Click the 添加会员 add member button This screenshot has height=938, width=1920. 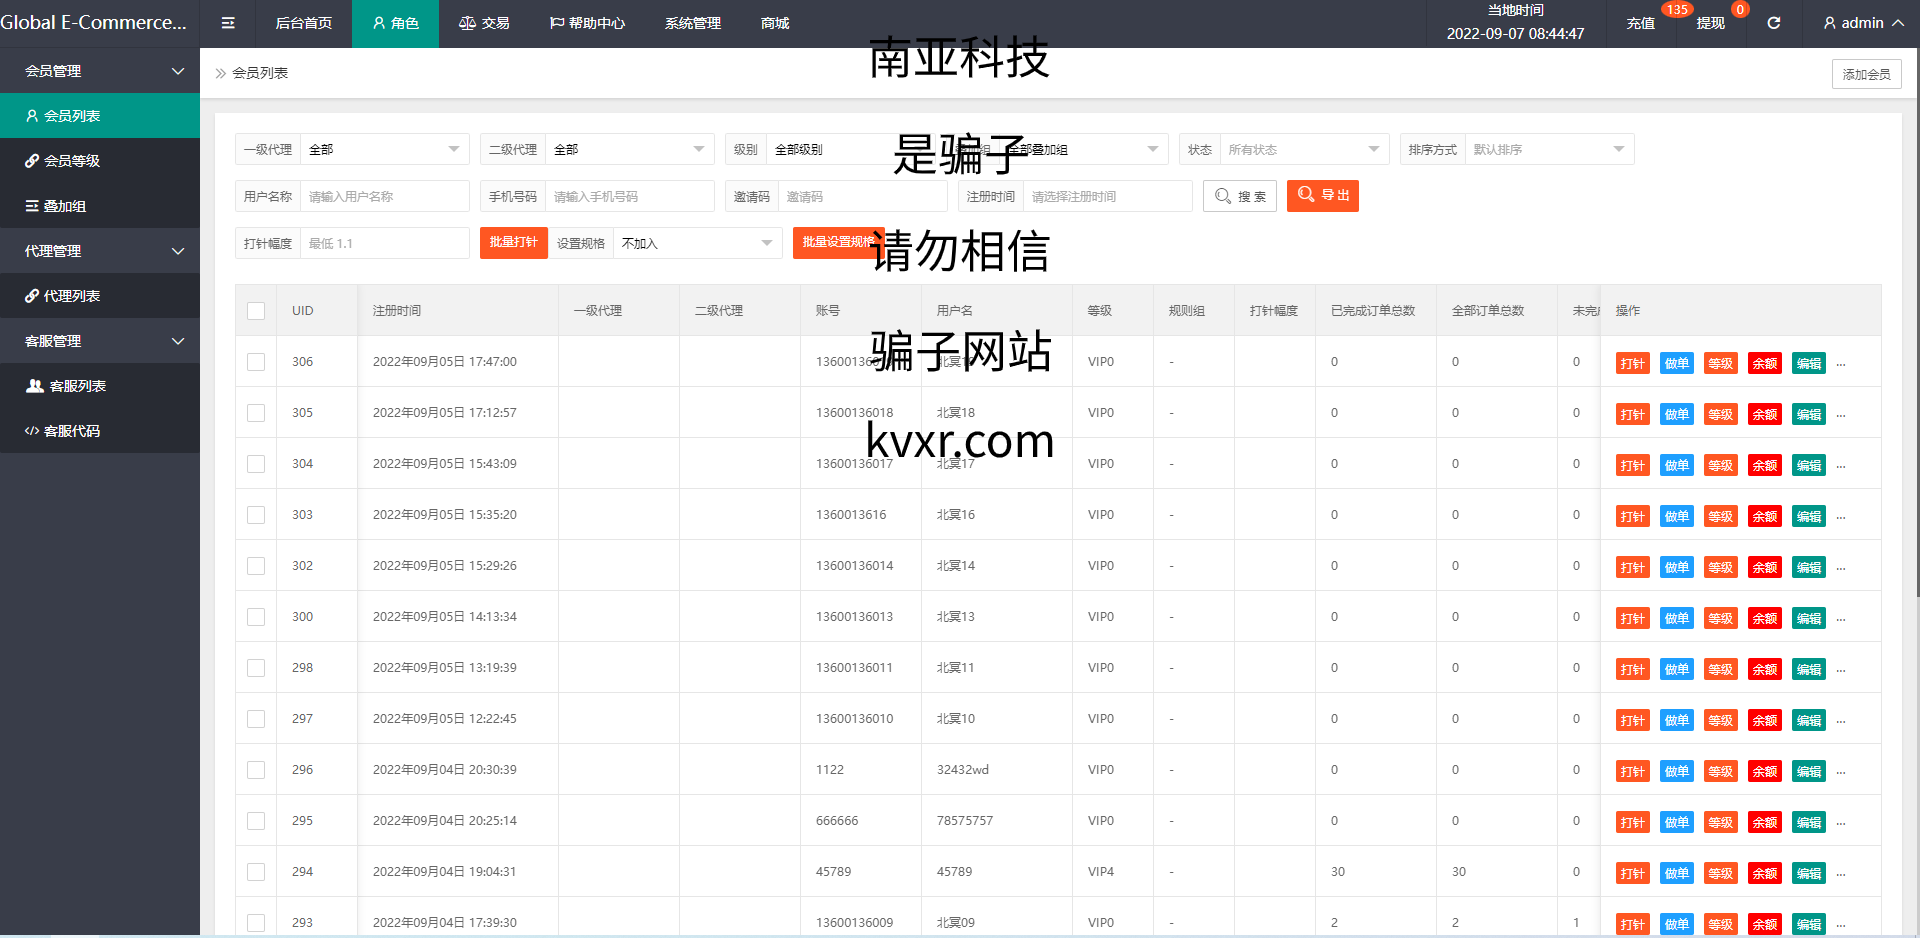click(x=1867, y=74)
